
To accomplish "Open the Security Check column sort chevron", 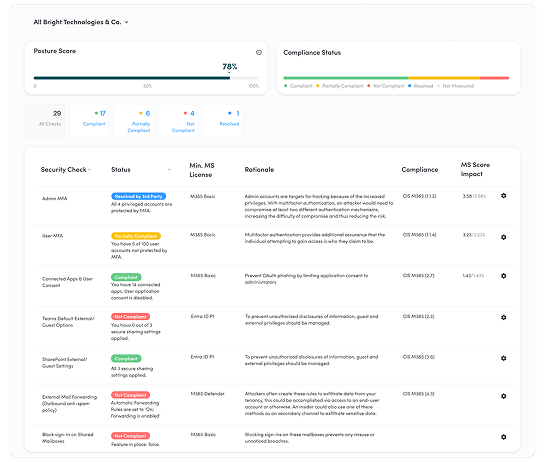I will pyautogui.click(x=90, y=170).
